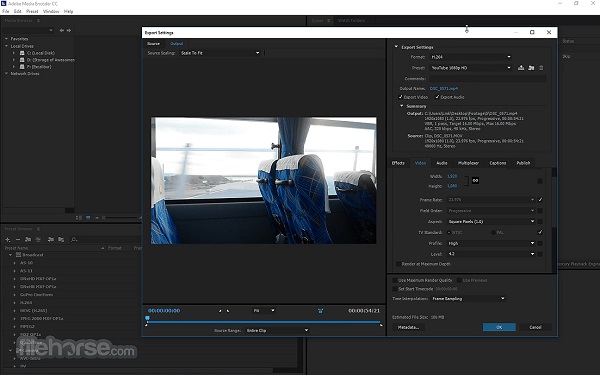Image resolution: width=600 pixels, height=375 pixels.
Task: Click the Delete Preset minus icon in Preset Browser
Action: click(18, 240)
